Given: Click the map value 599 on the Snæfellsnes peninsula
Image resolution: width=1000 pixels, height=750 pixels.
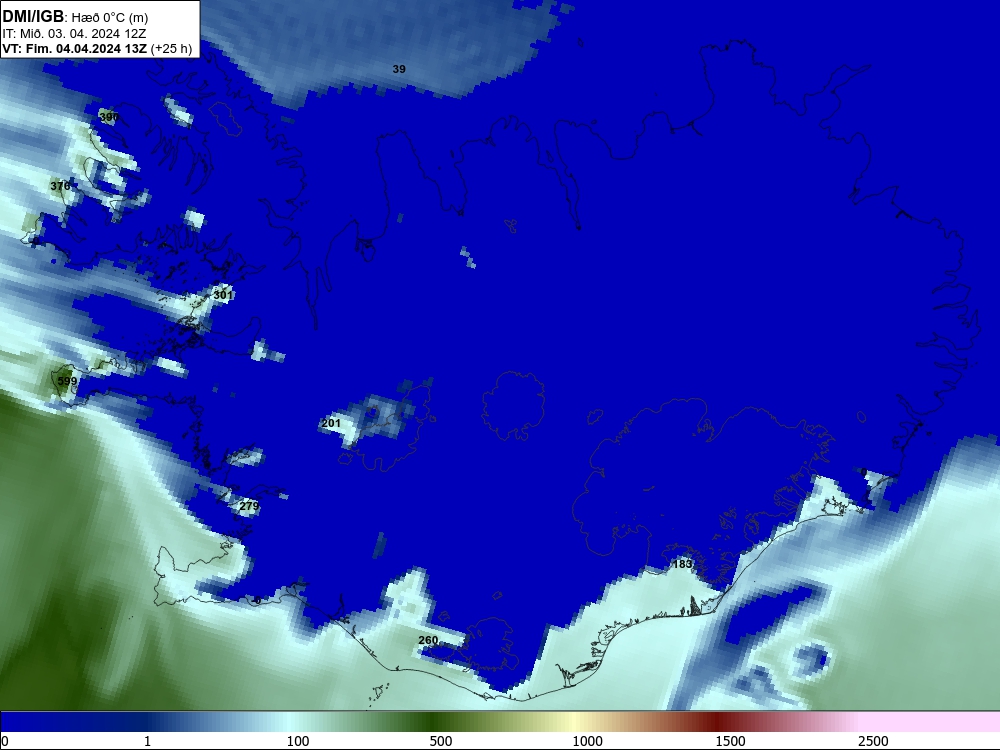Looking at the screenshot, I should 67,381.
